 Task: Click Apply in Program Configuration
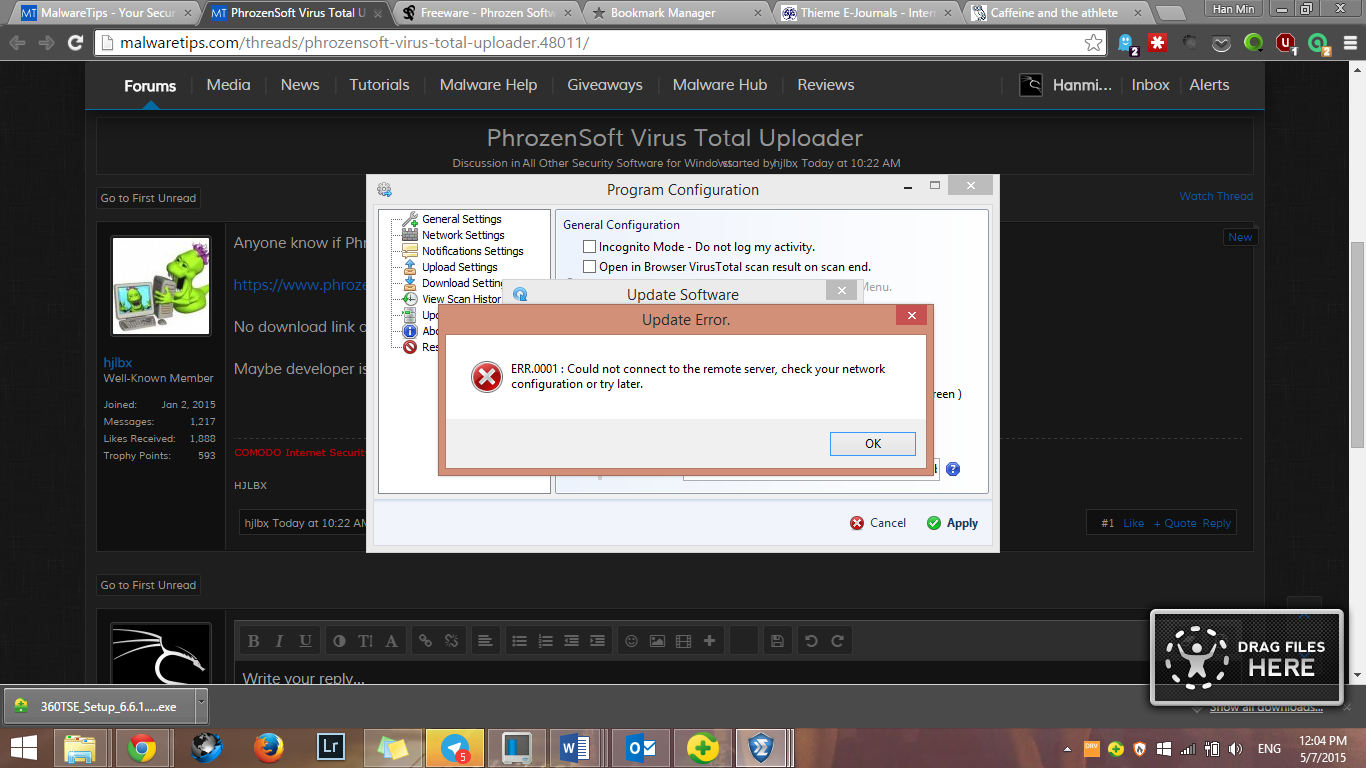(x=952, y=523)
